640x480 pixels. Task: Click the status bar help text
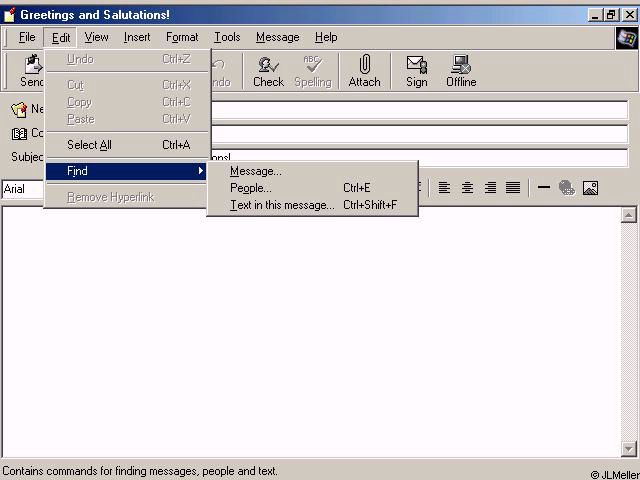pyautogui.click(x=140, y=471)
